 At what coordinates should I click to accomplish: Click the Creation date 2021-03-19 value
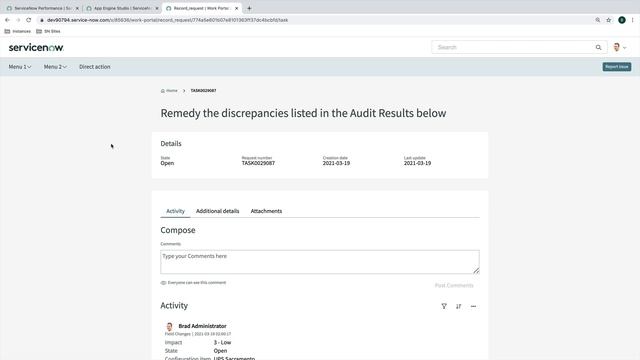(x=336, y=163)
